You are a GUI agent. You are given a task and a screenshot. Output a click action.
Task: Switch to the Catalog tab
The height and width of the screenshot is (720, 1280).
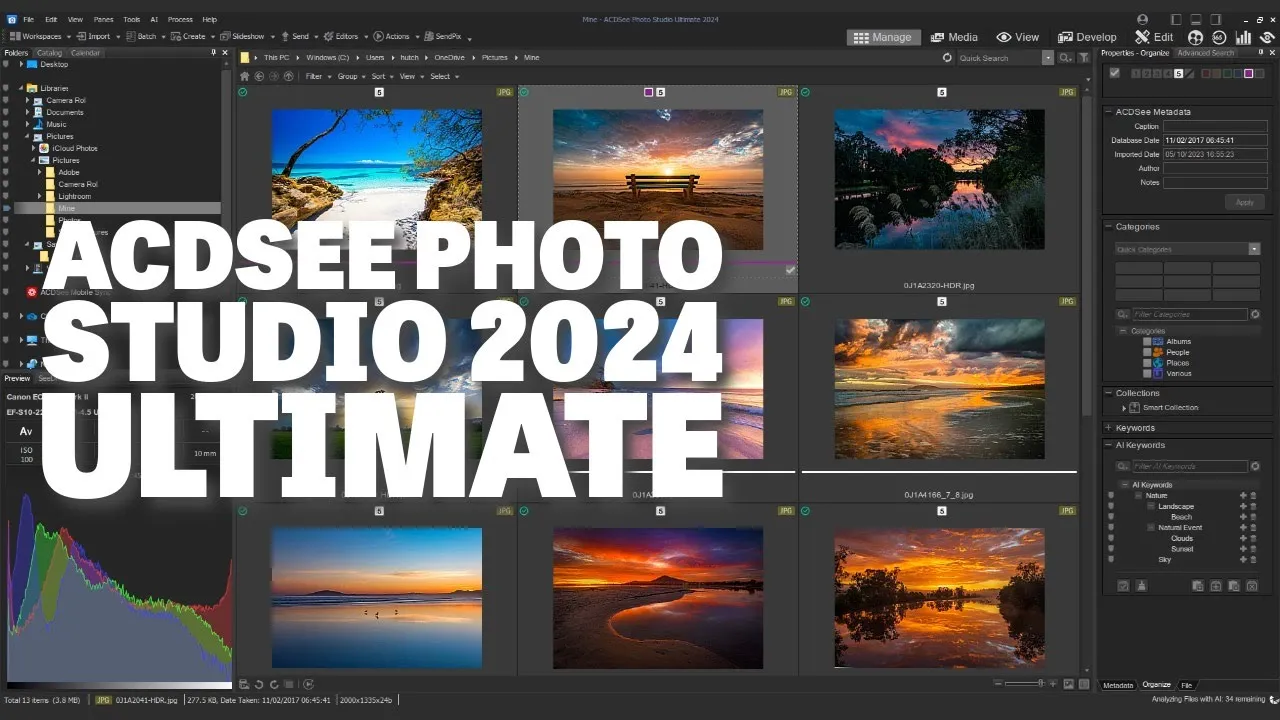pyautogui.click(x=49, y=53)
